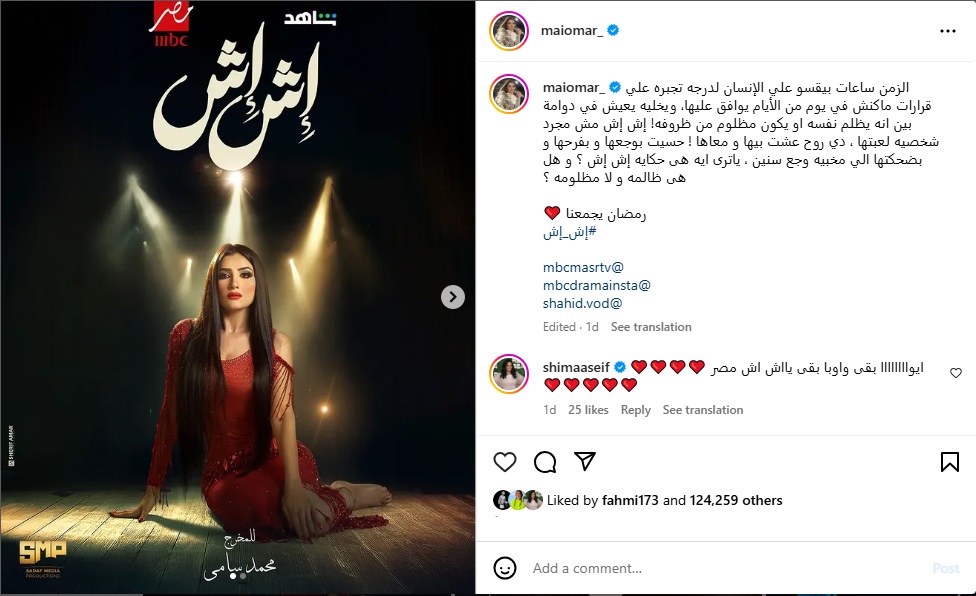The height and width of the screenshot is (596, 976).
Task: Save post with bookmark icon
Action: [x=949, y=462]
